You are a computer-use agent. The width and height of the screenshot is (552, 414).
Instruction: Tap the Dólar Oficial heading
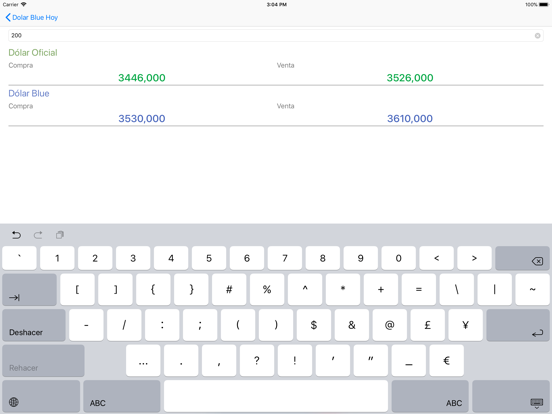(33, 52)
